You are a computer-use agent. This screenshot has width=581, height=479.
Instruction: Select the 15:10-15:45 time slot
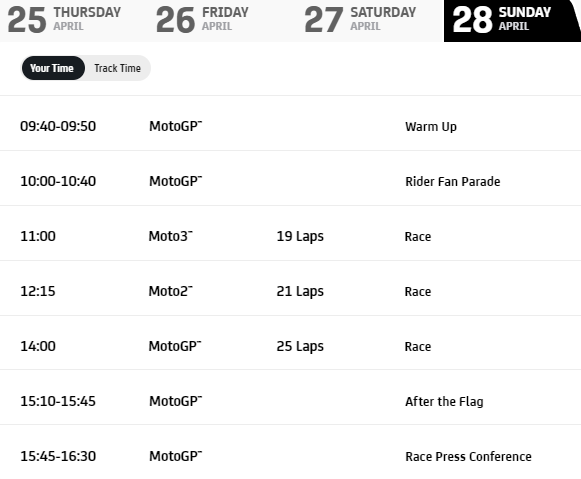click(x=58, y=401)
